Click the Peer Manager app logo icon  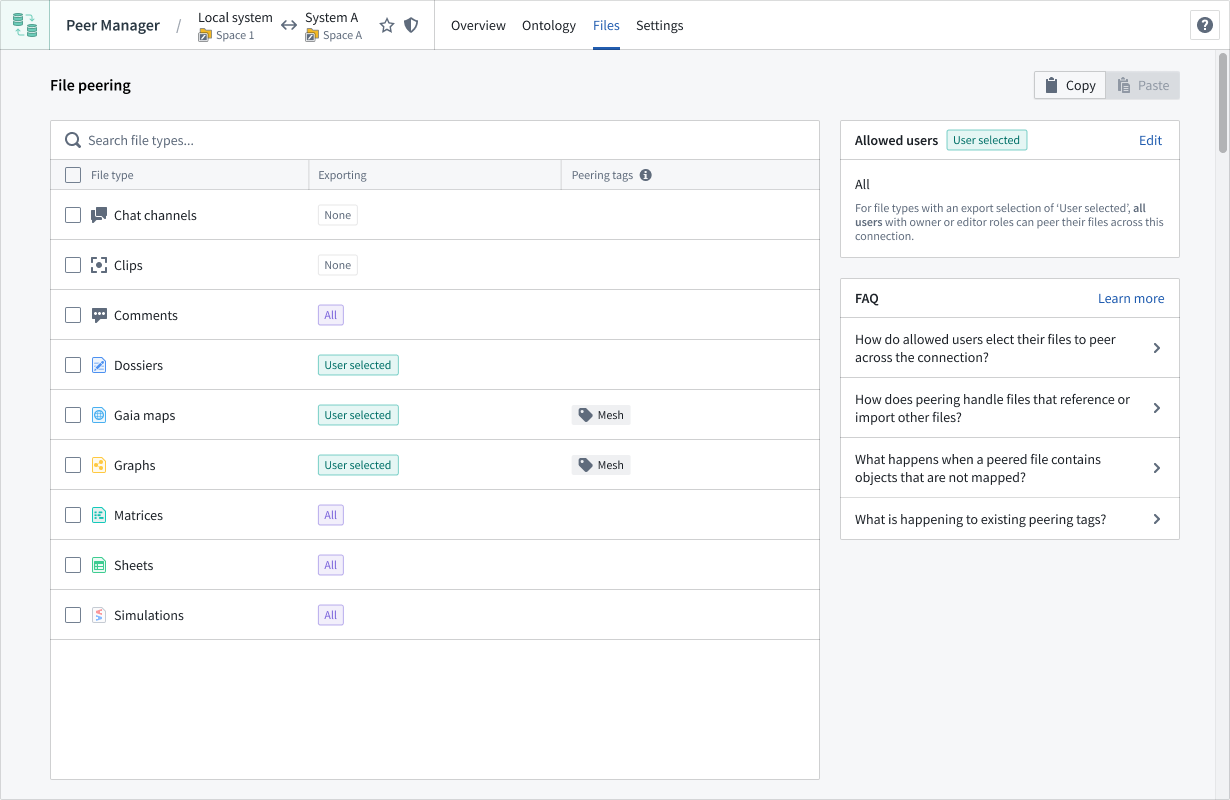25,25
